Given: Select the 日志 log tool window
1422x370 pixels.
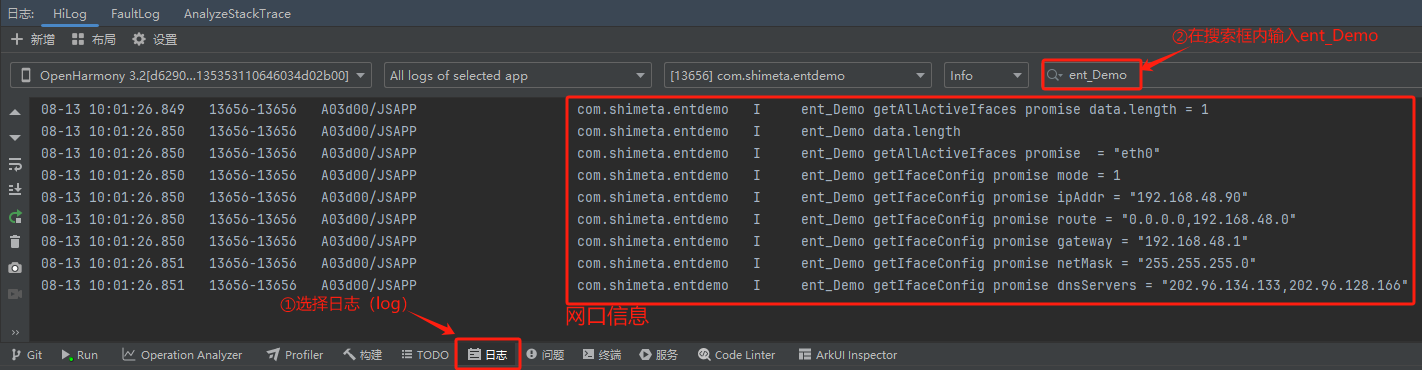Looking at the screenshot, I should [x=488, y=355].
